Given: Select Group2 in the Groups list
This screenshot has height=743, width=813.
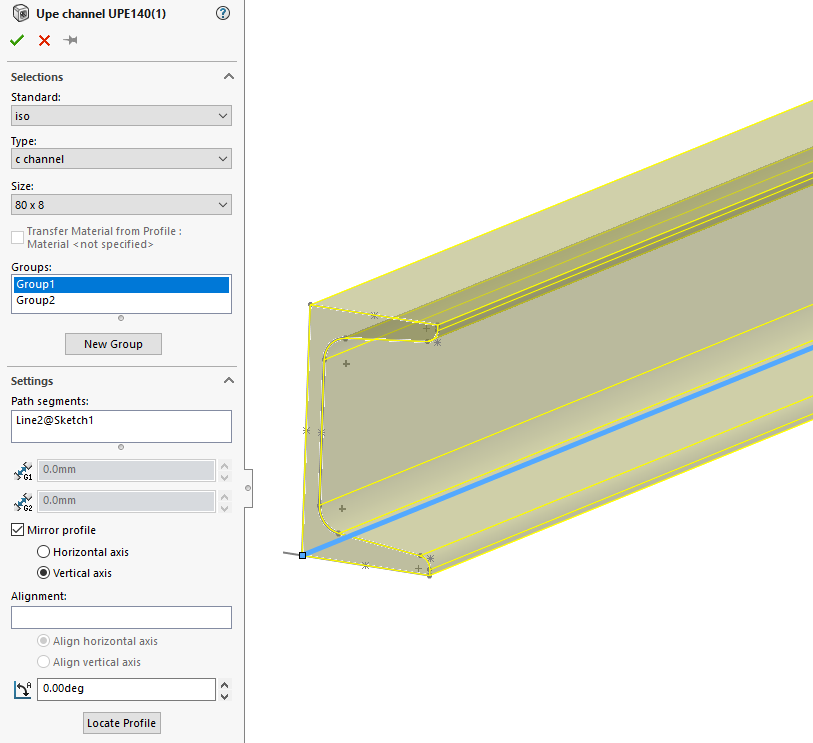Looking at the screenshot, I should 121,300.
